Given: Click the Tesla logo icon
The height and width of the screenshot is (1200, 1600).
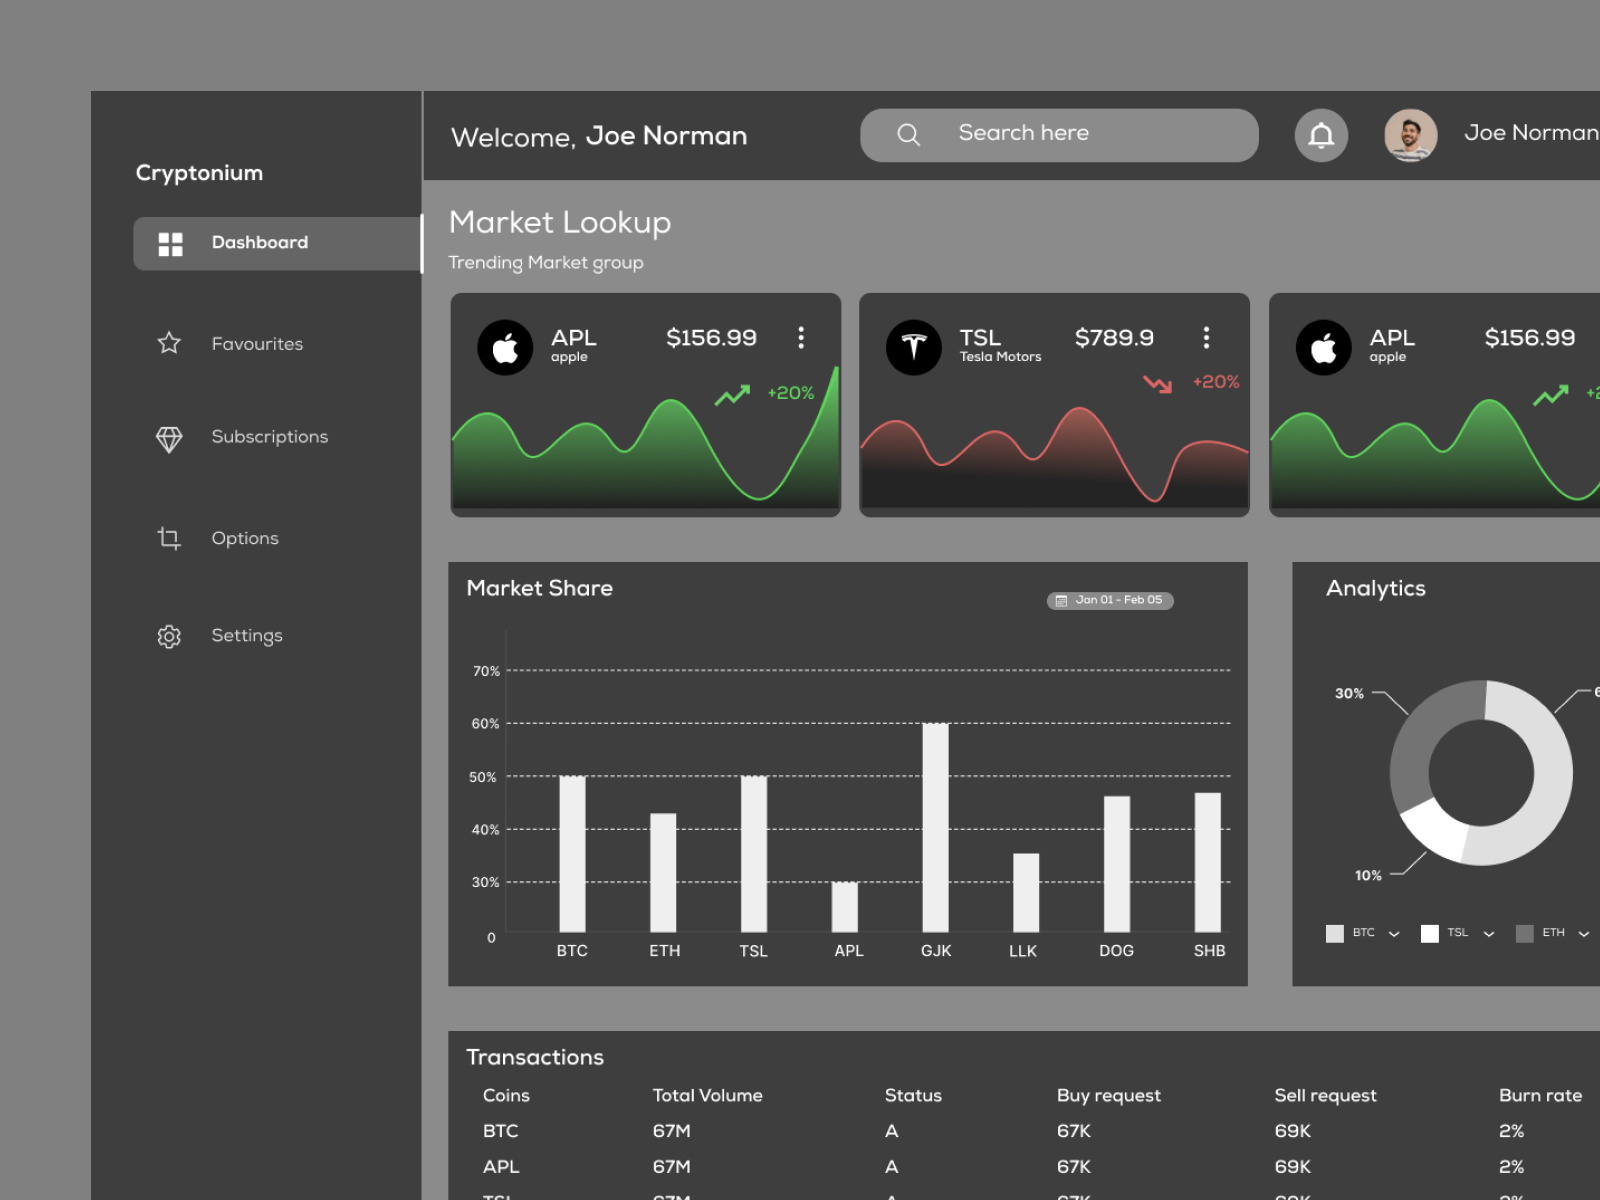Looking at the screenshot, I should click(x=914, y=347).
